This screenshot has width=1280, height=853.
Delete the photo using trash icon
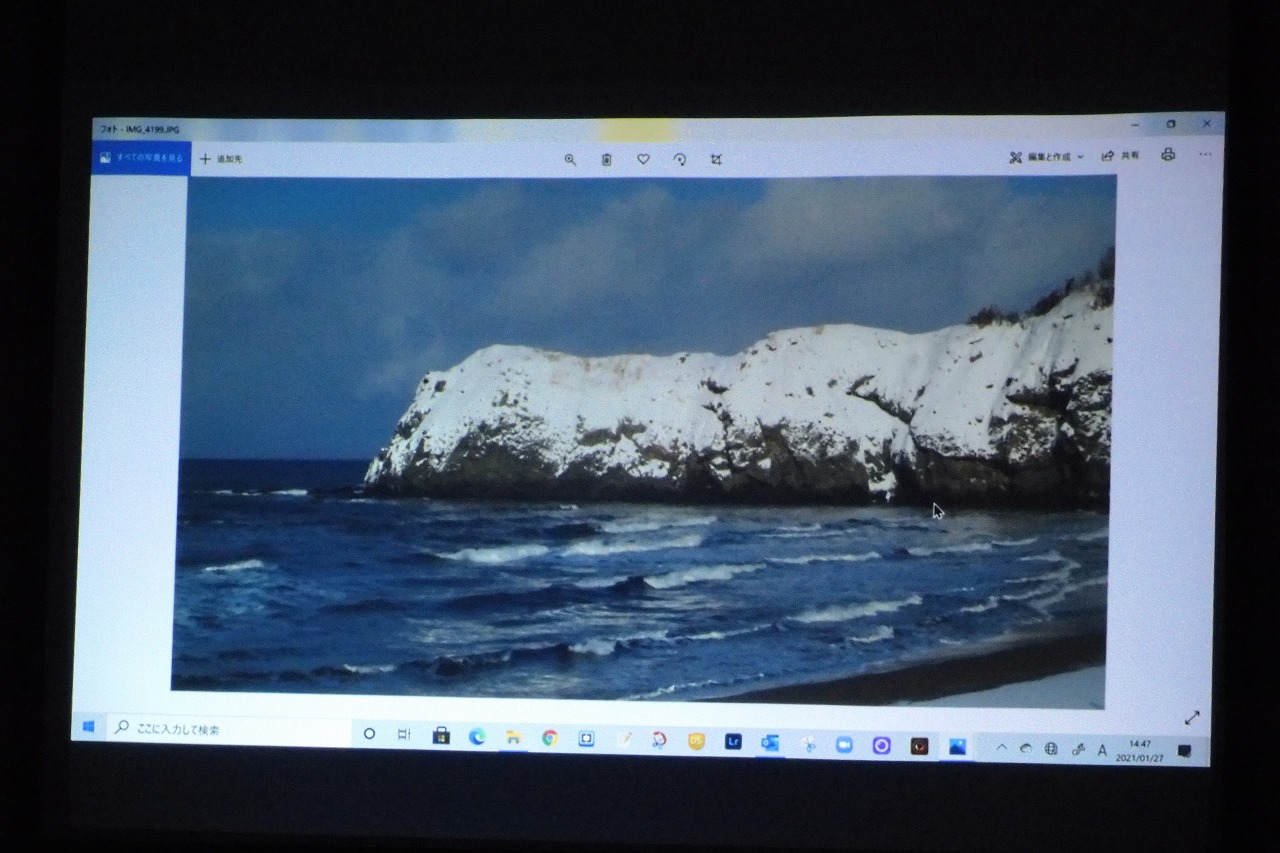click(x=606, y=159)
